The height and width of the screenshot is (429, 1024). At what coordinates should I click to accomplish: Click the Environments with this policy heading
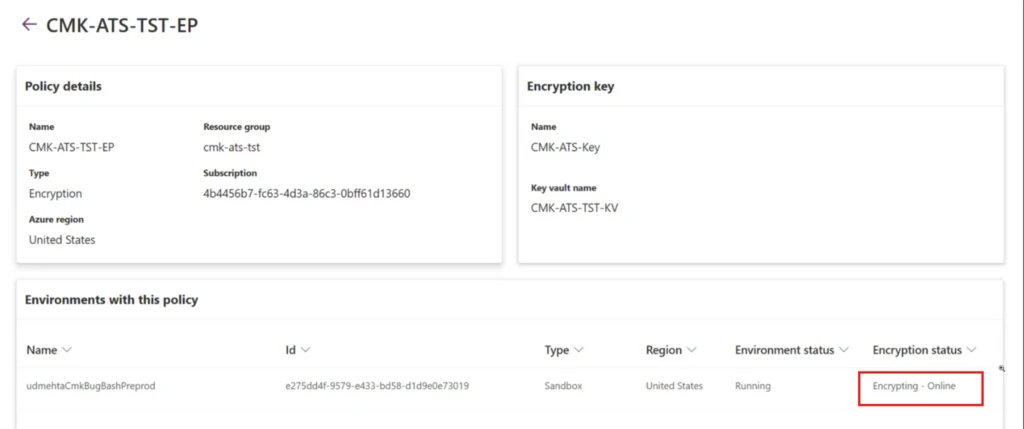[x=111, y=300]
